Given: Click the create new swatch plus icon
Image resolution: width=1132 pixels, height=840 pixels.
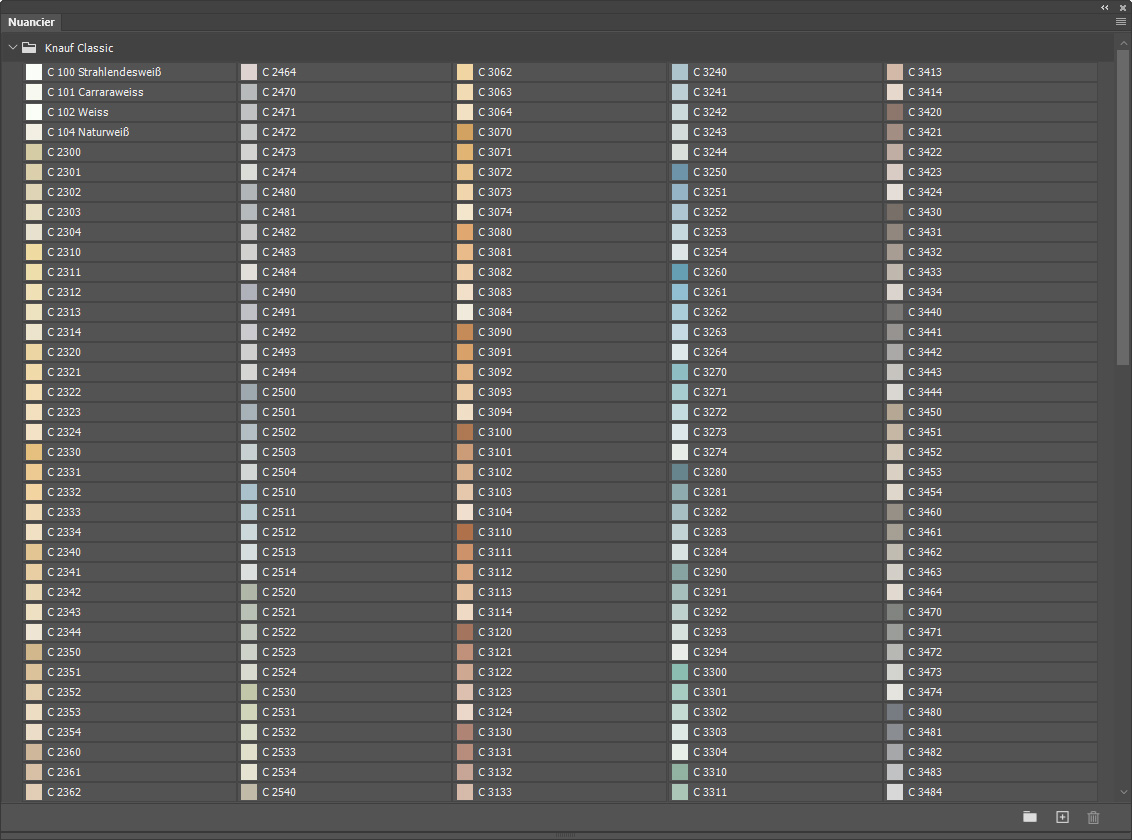Looking at the screenshot, I should click(x=1062, y=817).
